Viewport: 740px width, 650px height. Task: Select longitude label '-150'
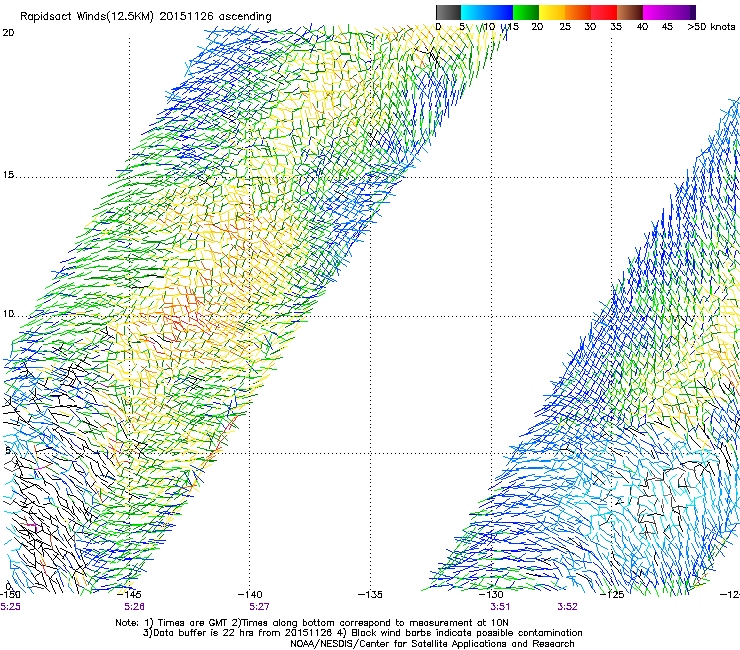[x=10, y=594]
